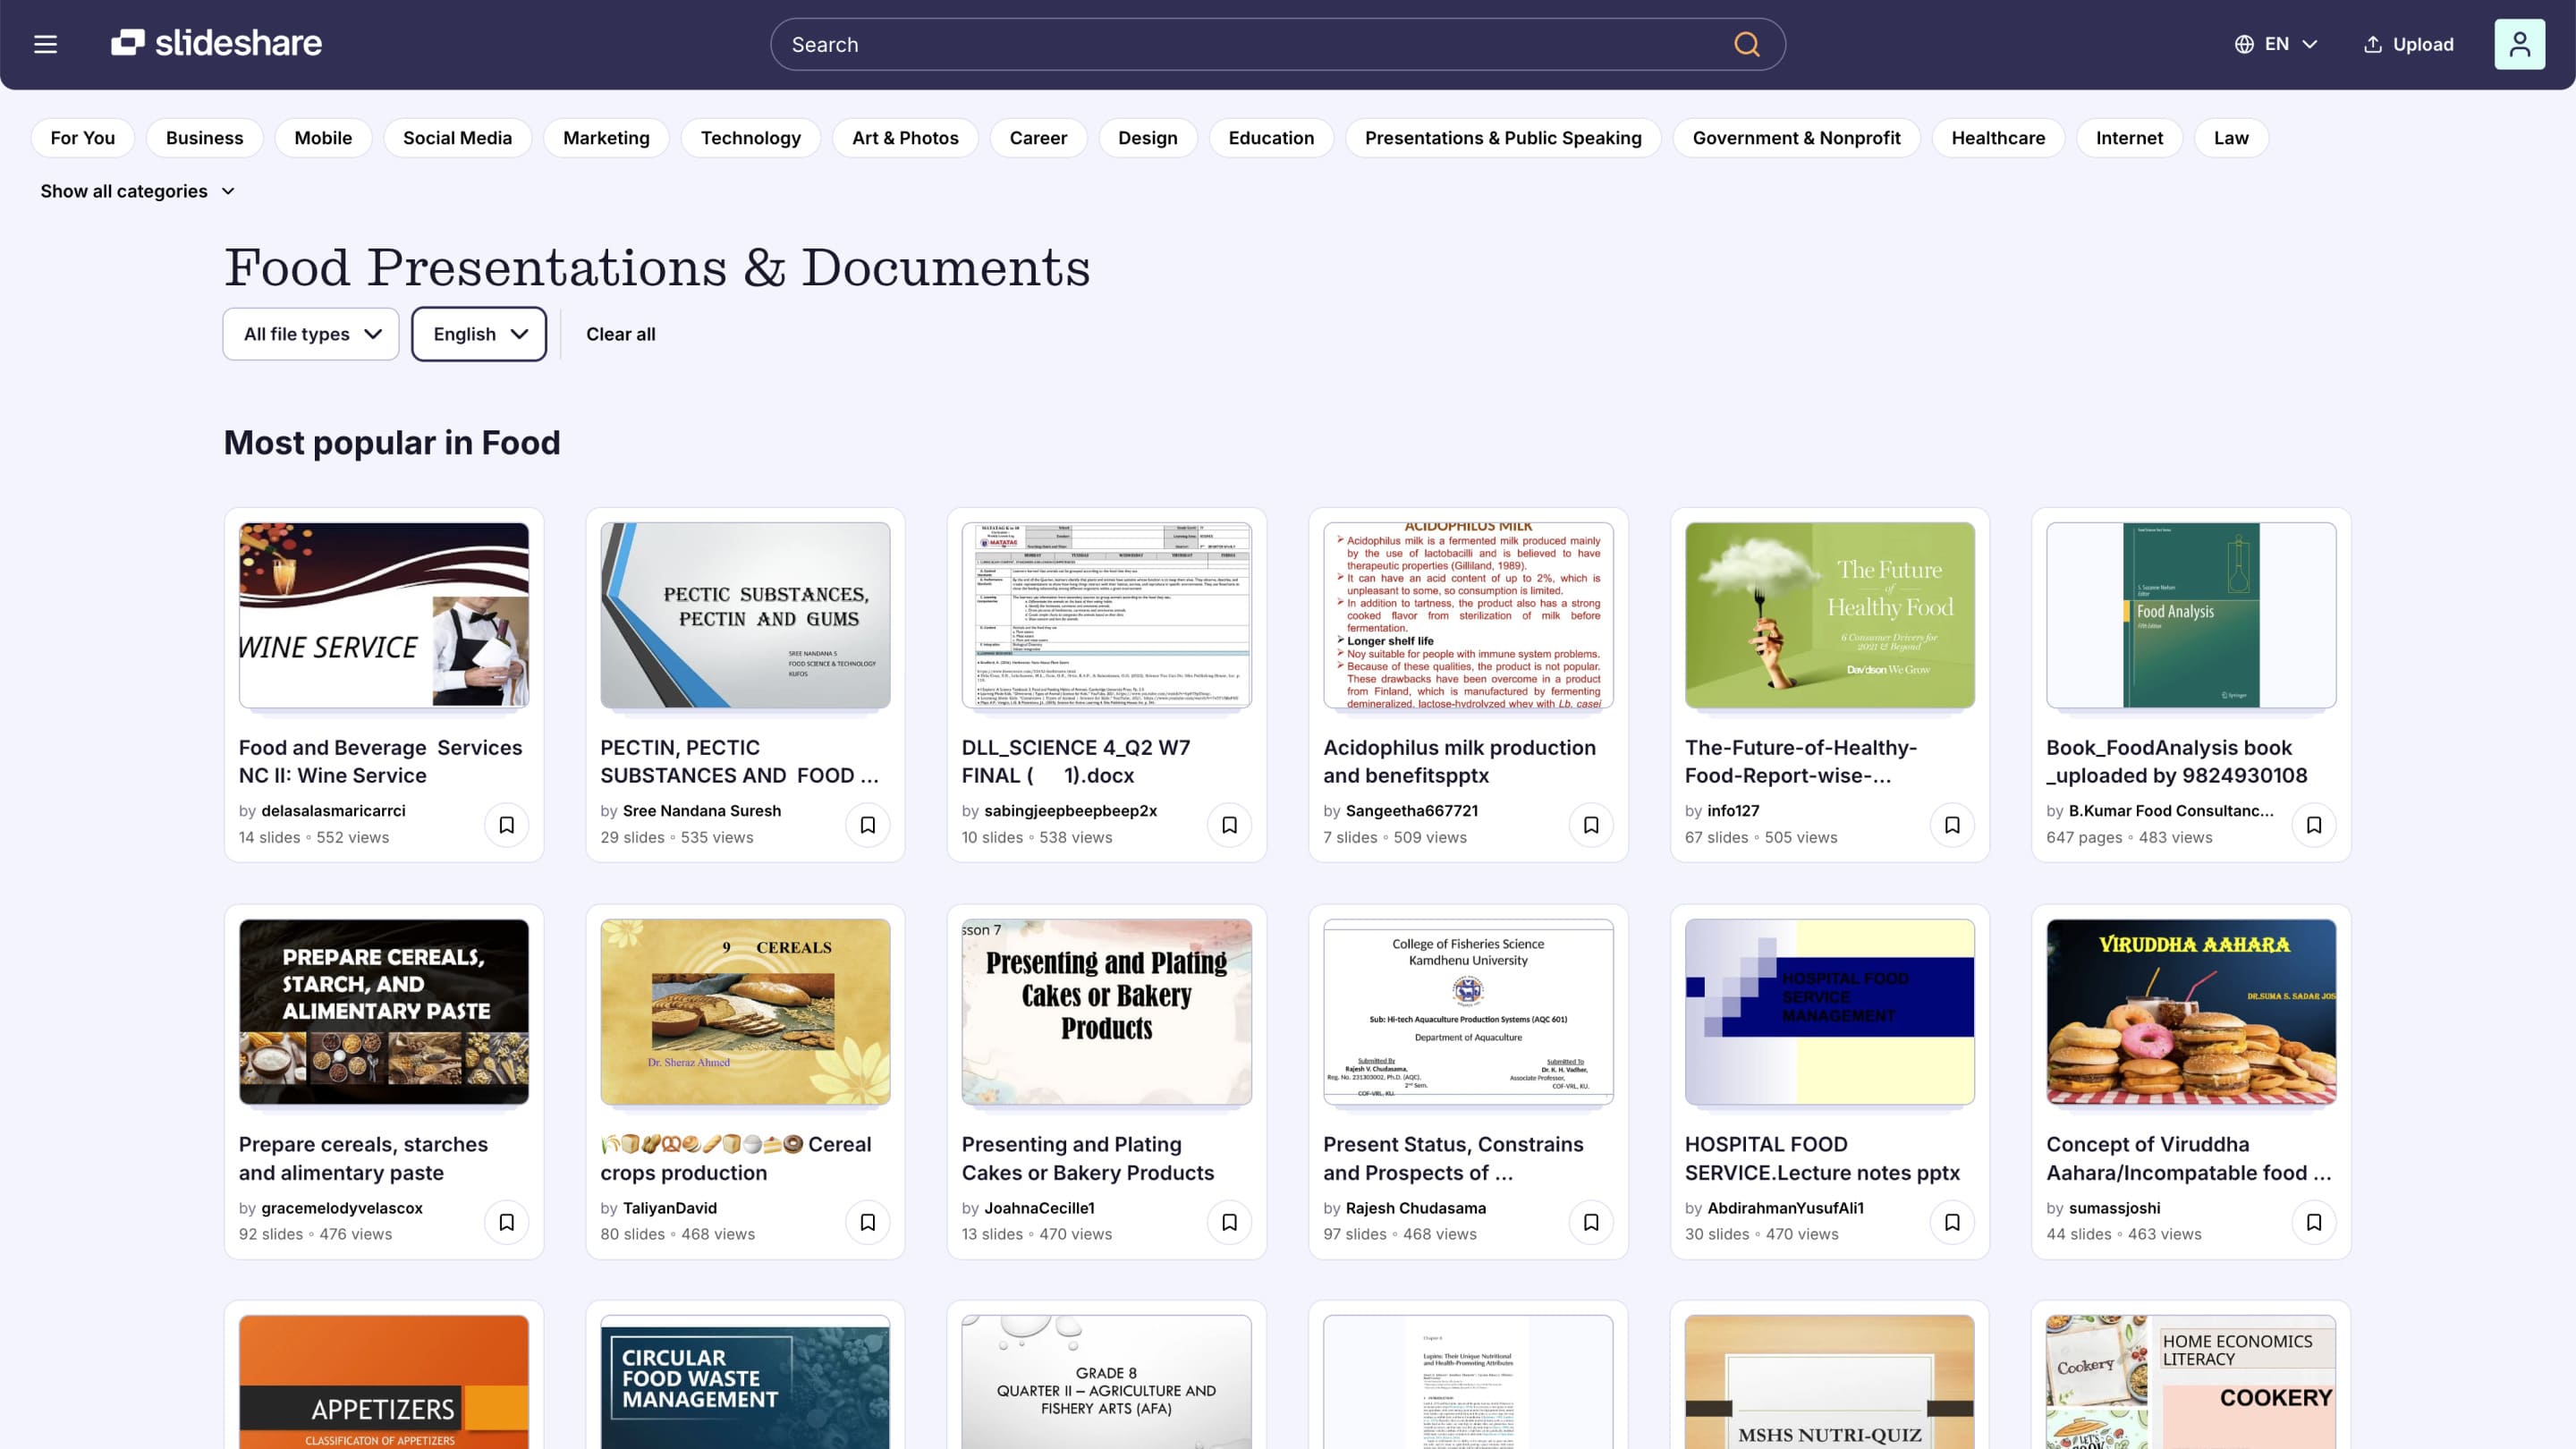Toggle save on the Wine Service presentation
The image size is (2576, 1449).
(507, 824)
